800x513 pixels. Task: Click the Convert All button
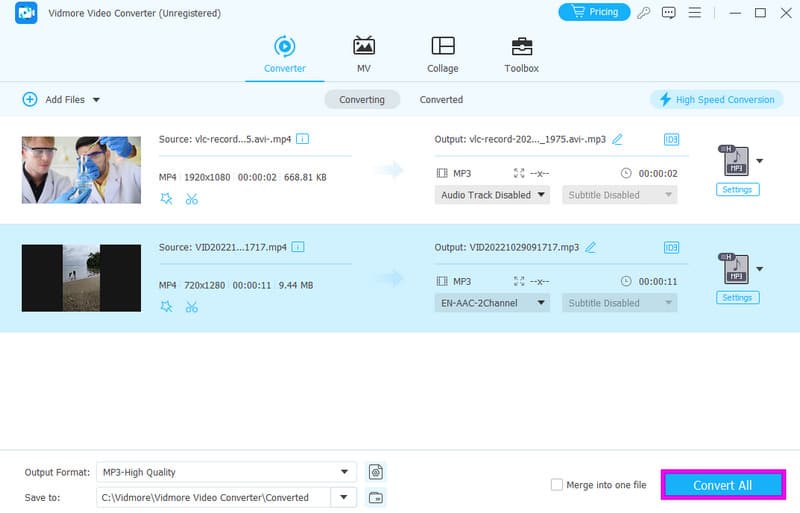pyautogui.click(x=722, y=485)
